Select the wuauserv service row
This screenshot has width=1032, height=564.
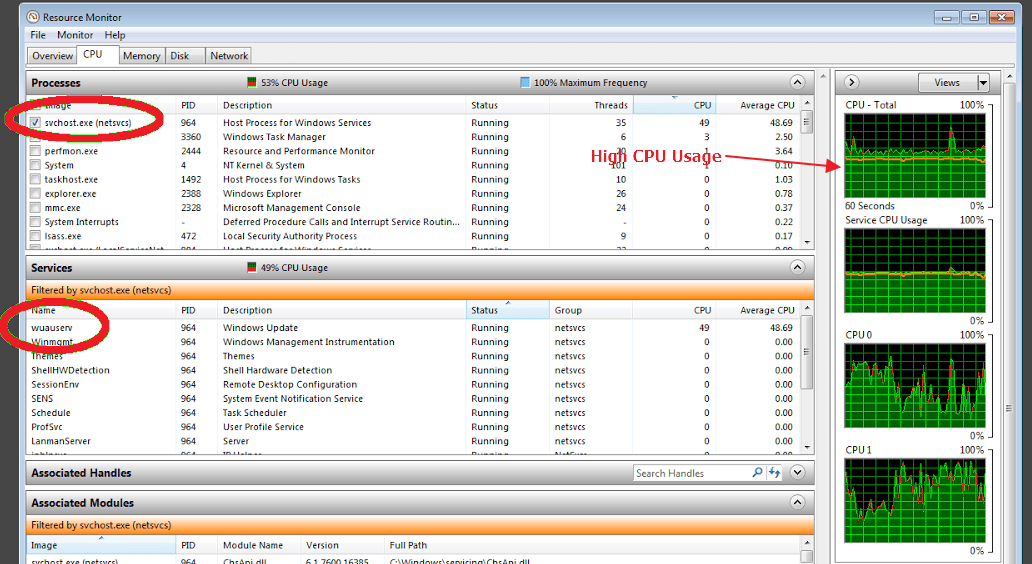tap(52, 328)
